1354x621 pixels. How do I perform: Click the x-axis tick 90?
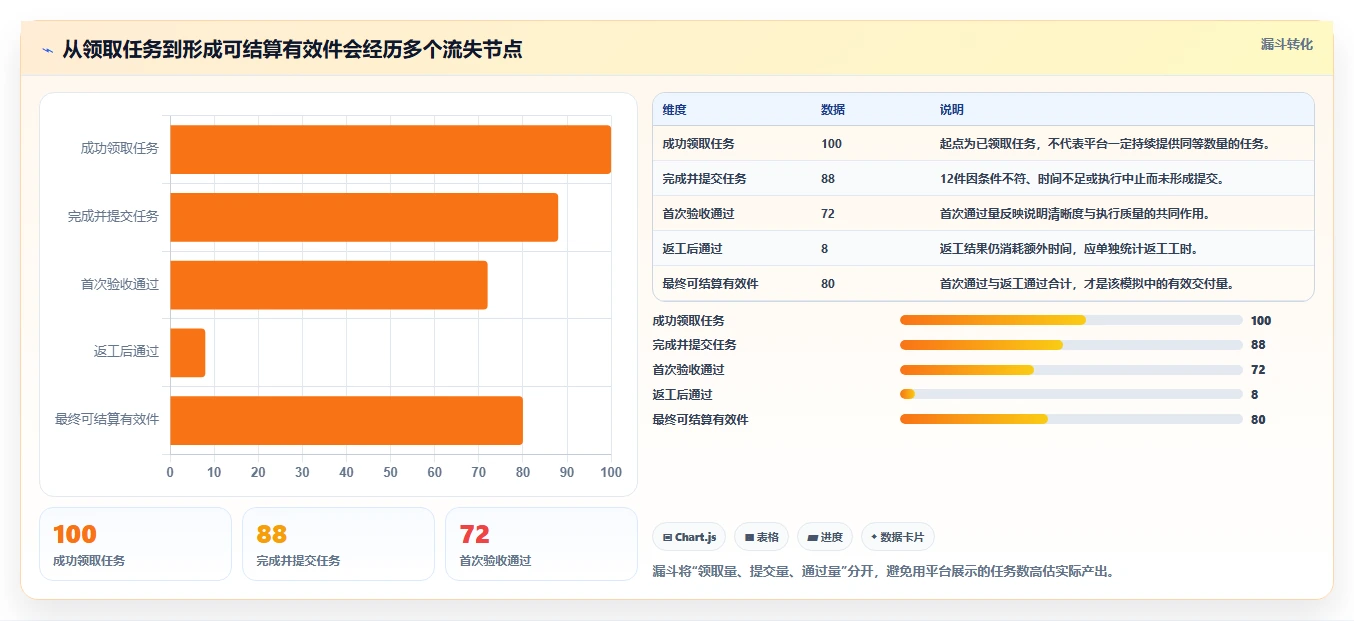pyautogui.click(x=567, y=473)
